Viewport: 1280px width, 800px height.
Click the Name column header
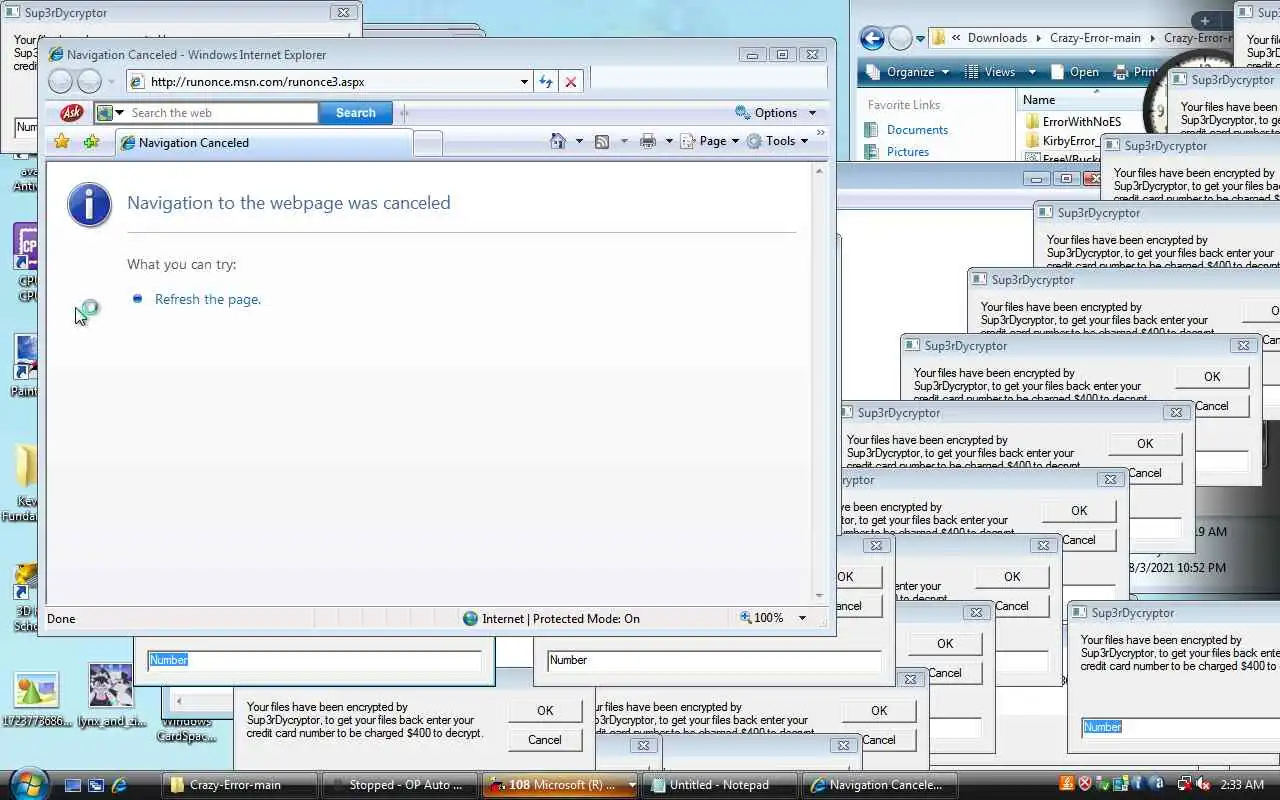(x=1080, y=100)
